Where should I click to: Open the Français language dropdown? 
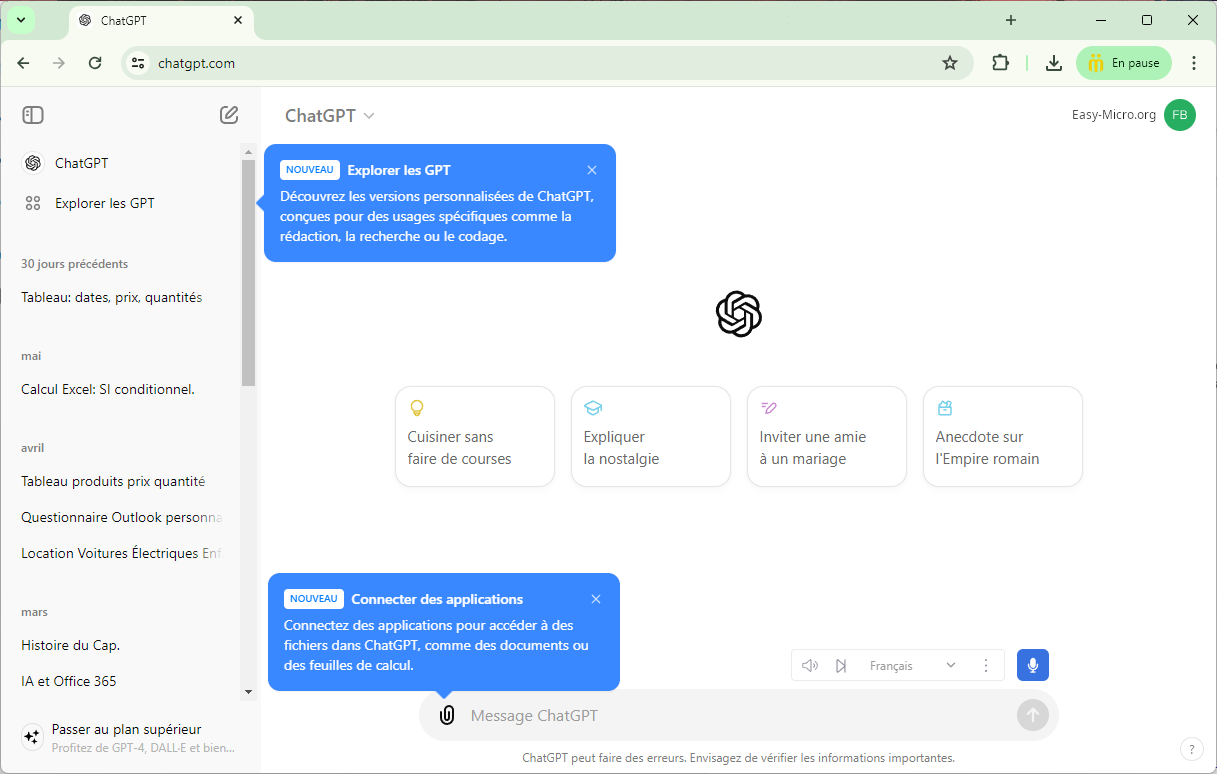912,665
